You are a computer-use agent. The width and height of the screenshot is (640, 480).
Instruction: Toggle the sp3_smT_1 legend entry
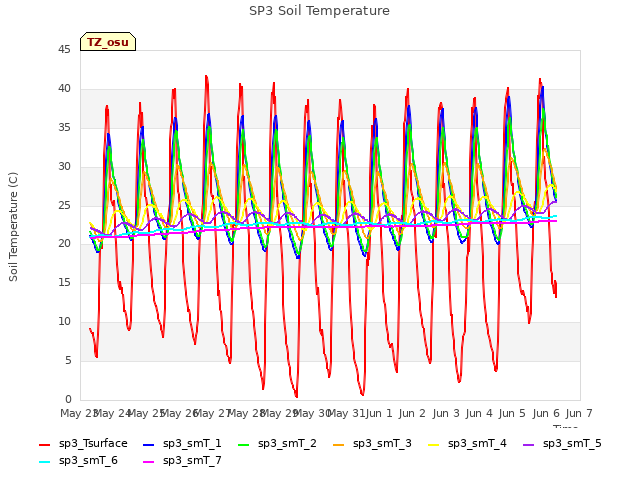[182, 443]
